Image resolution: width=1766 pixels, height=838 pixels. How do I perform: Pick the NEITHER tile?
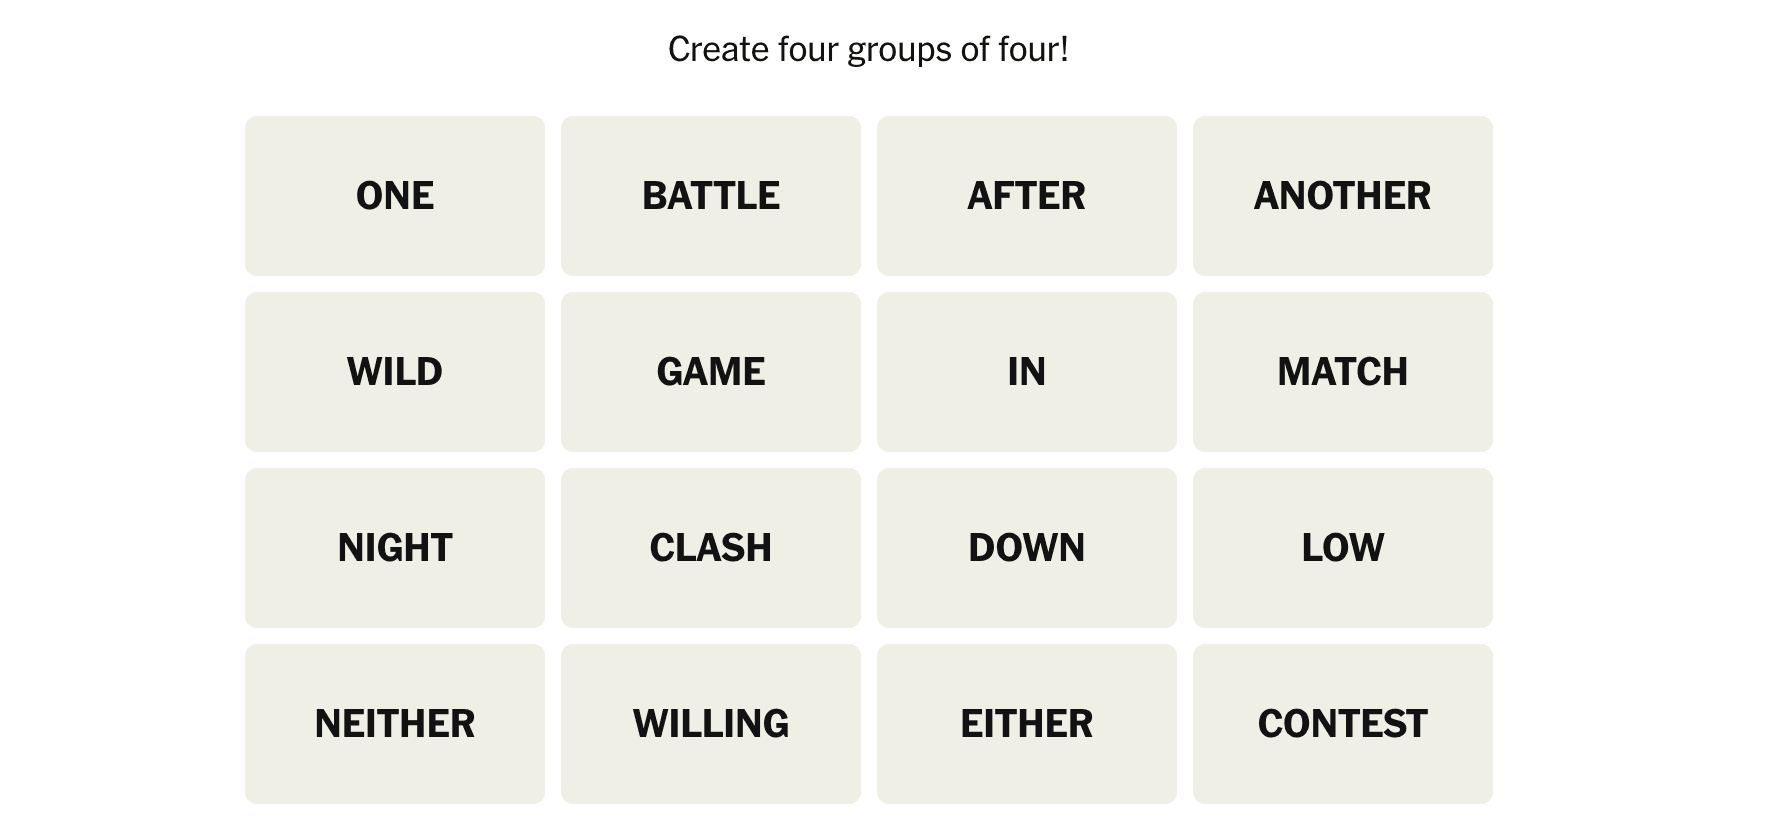tap(395, 724)
